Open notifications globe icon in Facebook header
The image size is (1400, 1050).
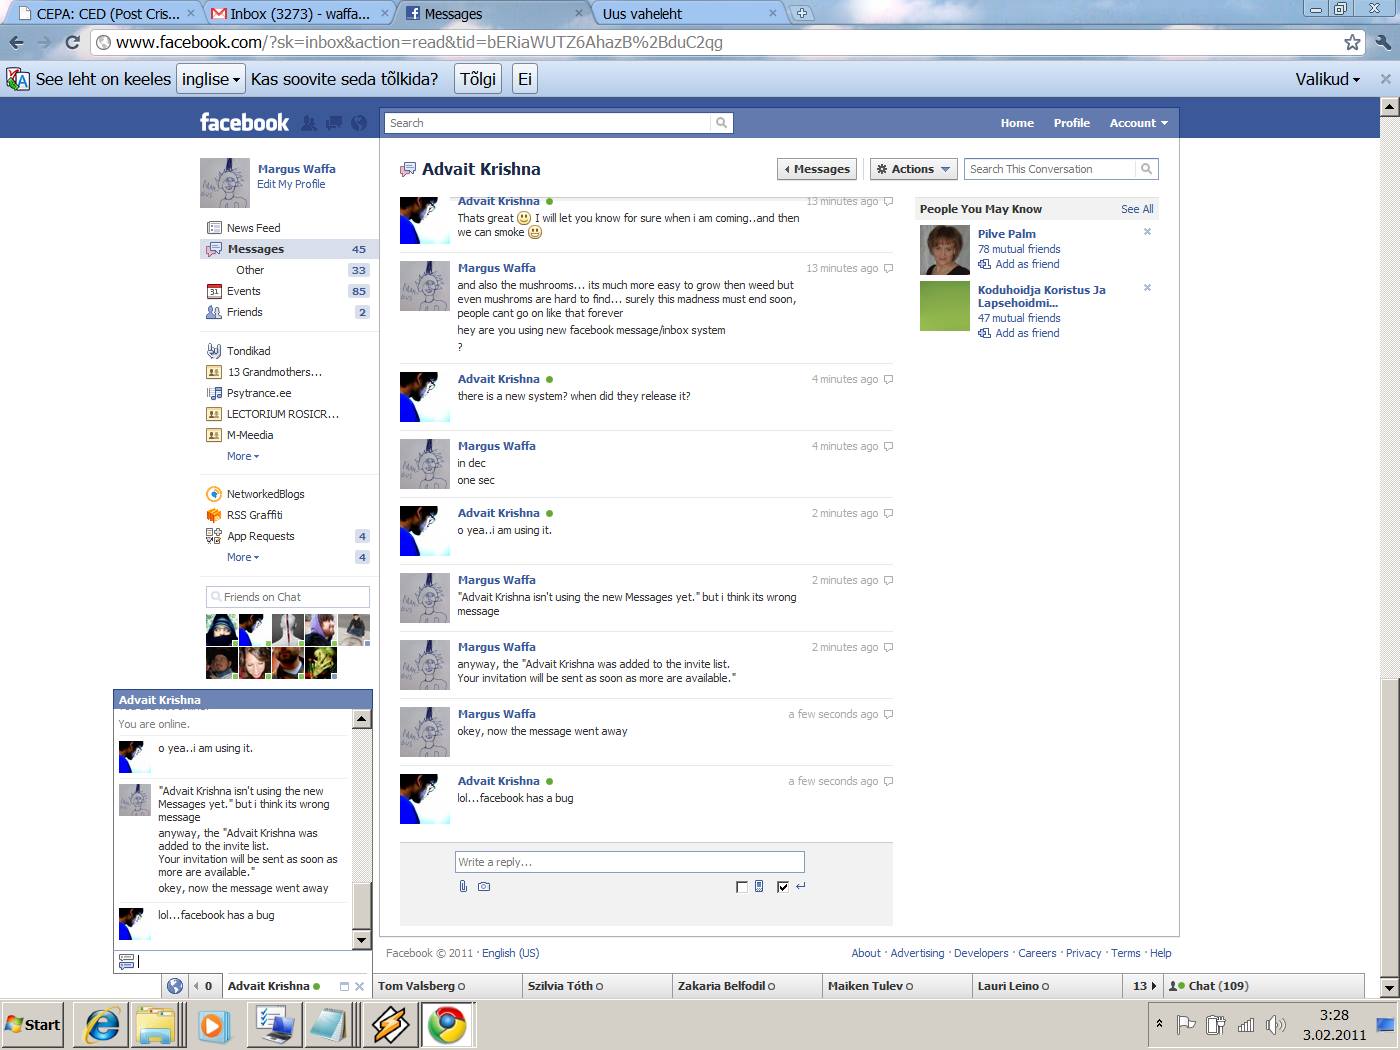[359, 123]
